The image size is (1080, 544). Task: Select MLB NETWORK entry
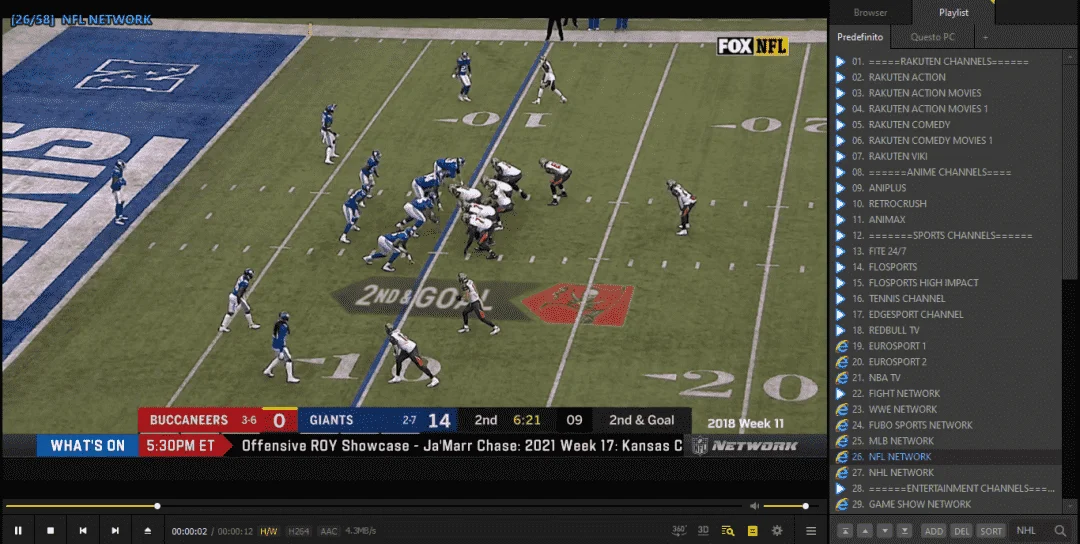point(948,441)
